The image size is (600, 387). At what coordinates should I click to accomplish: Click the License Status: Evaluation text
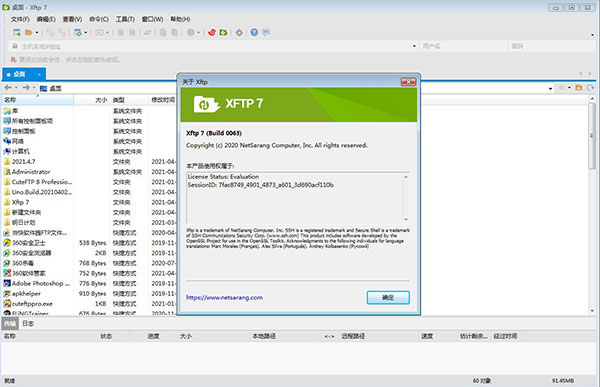pyautogui.click(x=223, y=176)
